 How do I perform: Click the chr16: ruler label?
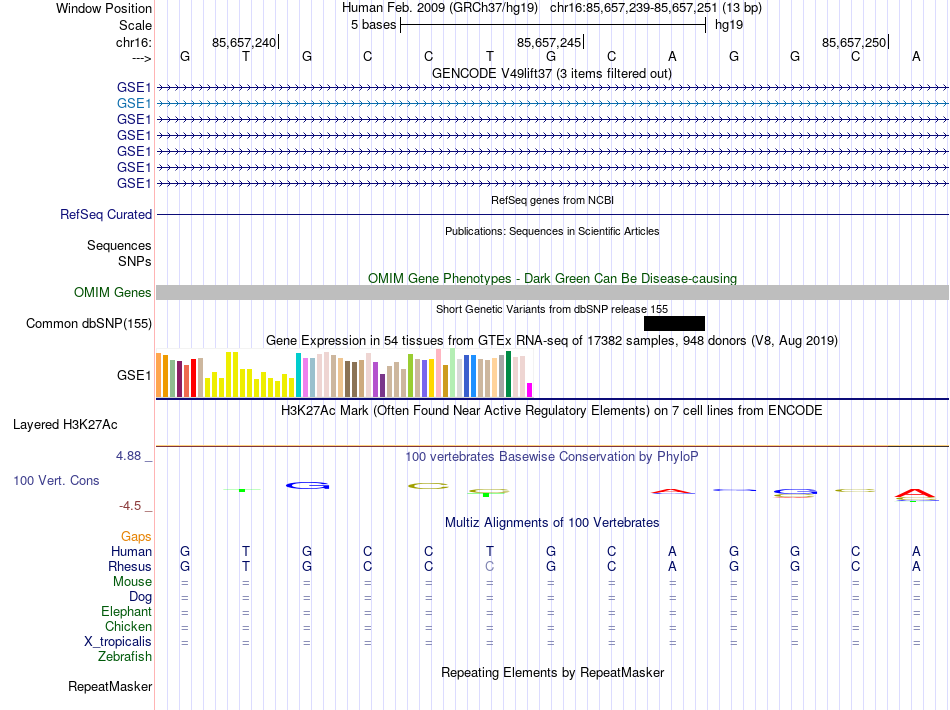(x=133, y=42)
